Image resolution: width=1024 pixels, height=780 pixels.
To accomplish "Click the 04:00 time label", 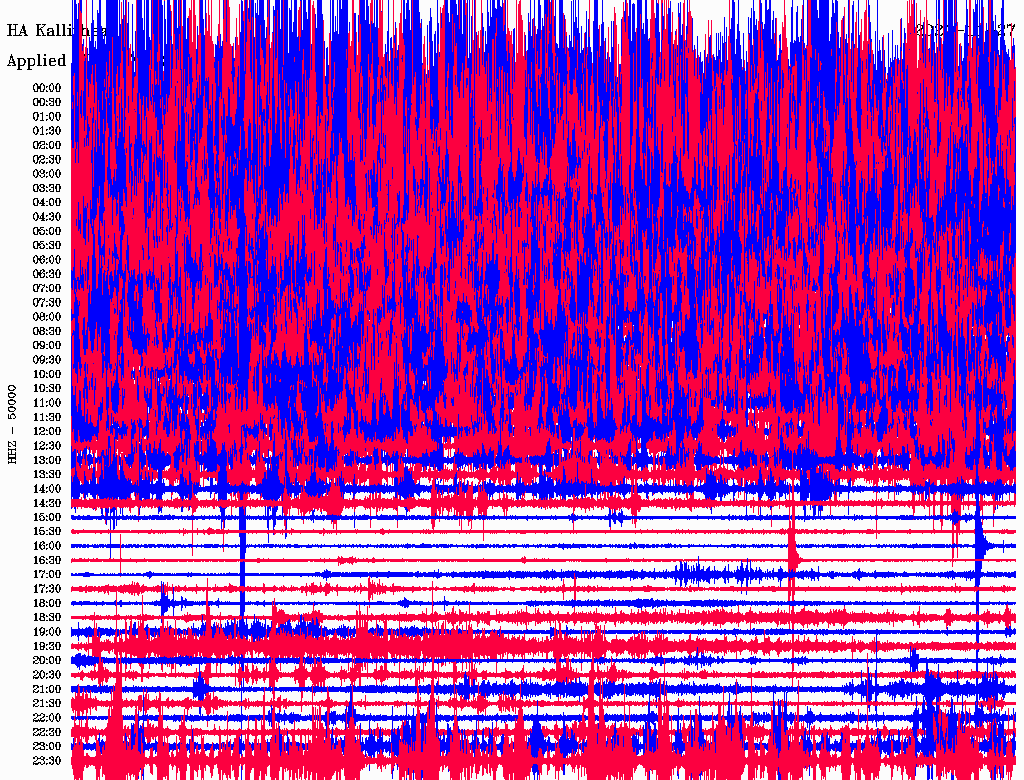I will [47, 203].
